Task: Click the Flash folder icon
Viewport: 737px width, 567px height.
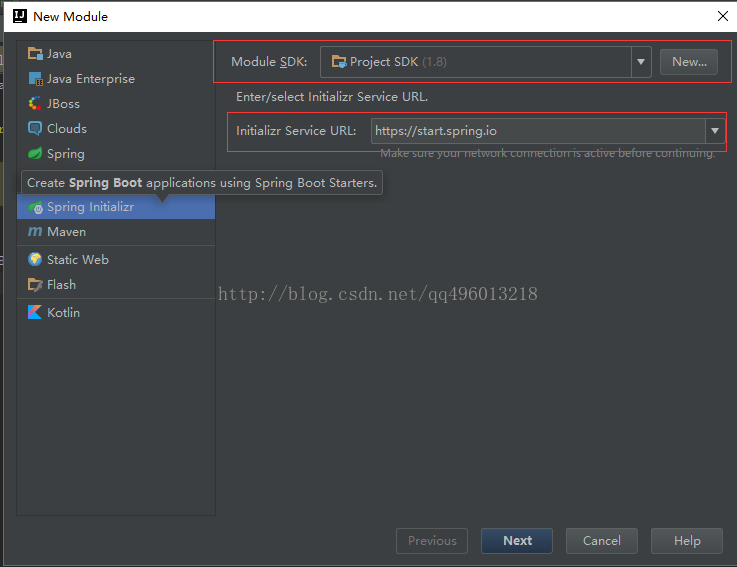Action: (35, 284)
